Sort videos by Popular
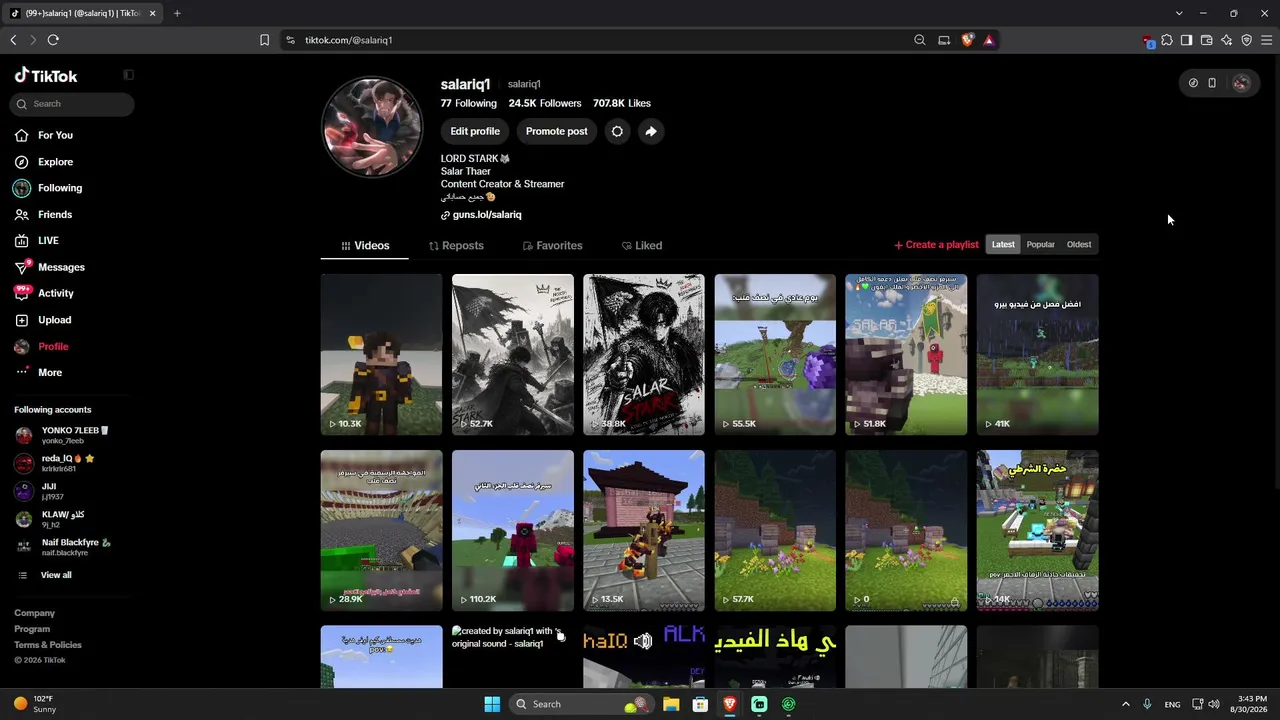This screenshot has width=1280, height=720. pyautogui.click(x=1041, y=245)
